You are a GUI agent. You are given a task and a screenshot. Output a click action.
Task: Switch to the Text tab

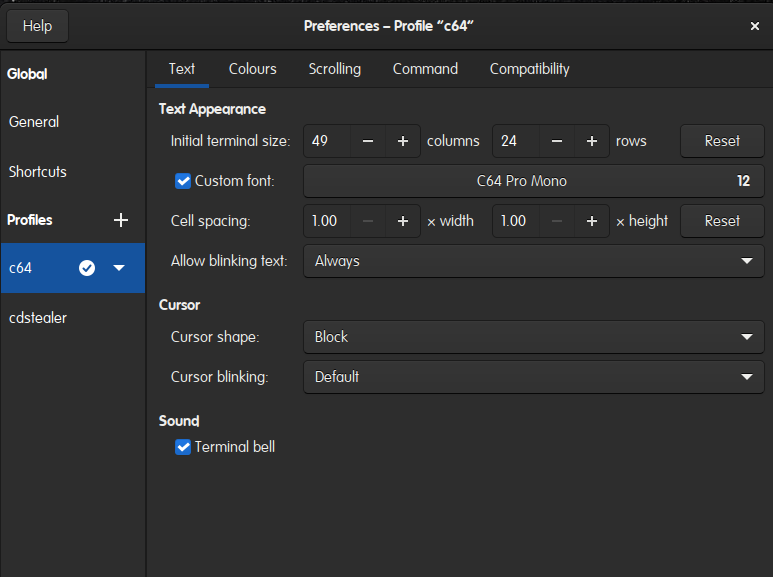click(x=182, y=69)
